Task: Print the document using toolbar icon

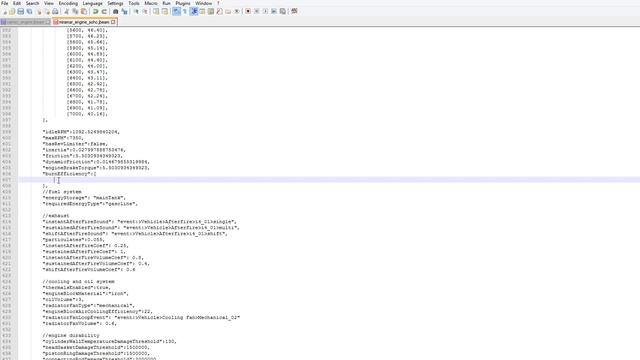Action: pos(55,11)
